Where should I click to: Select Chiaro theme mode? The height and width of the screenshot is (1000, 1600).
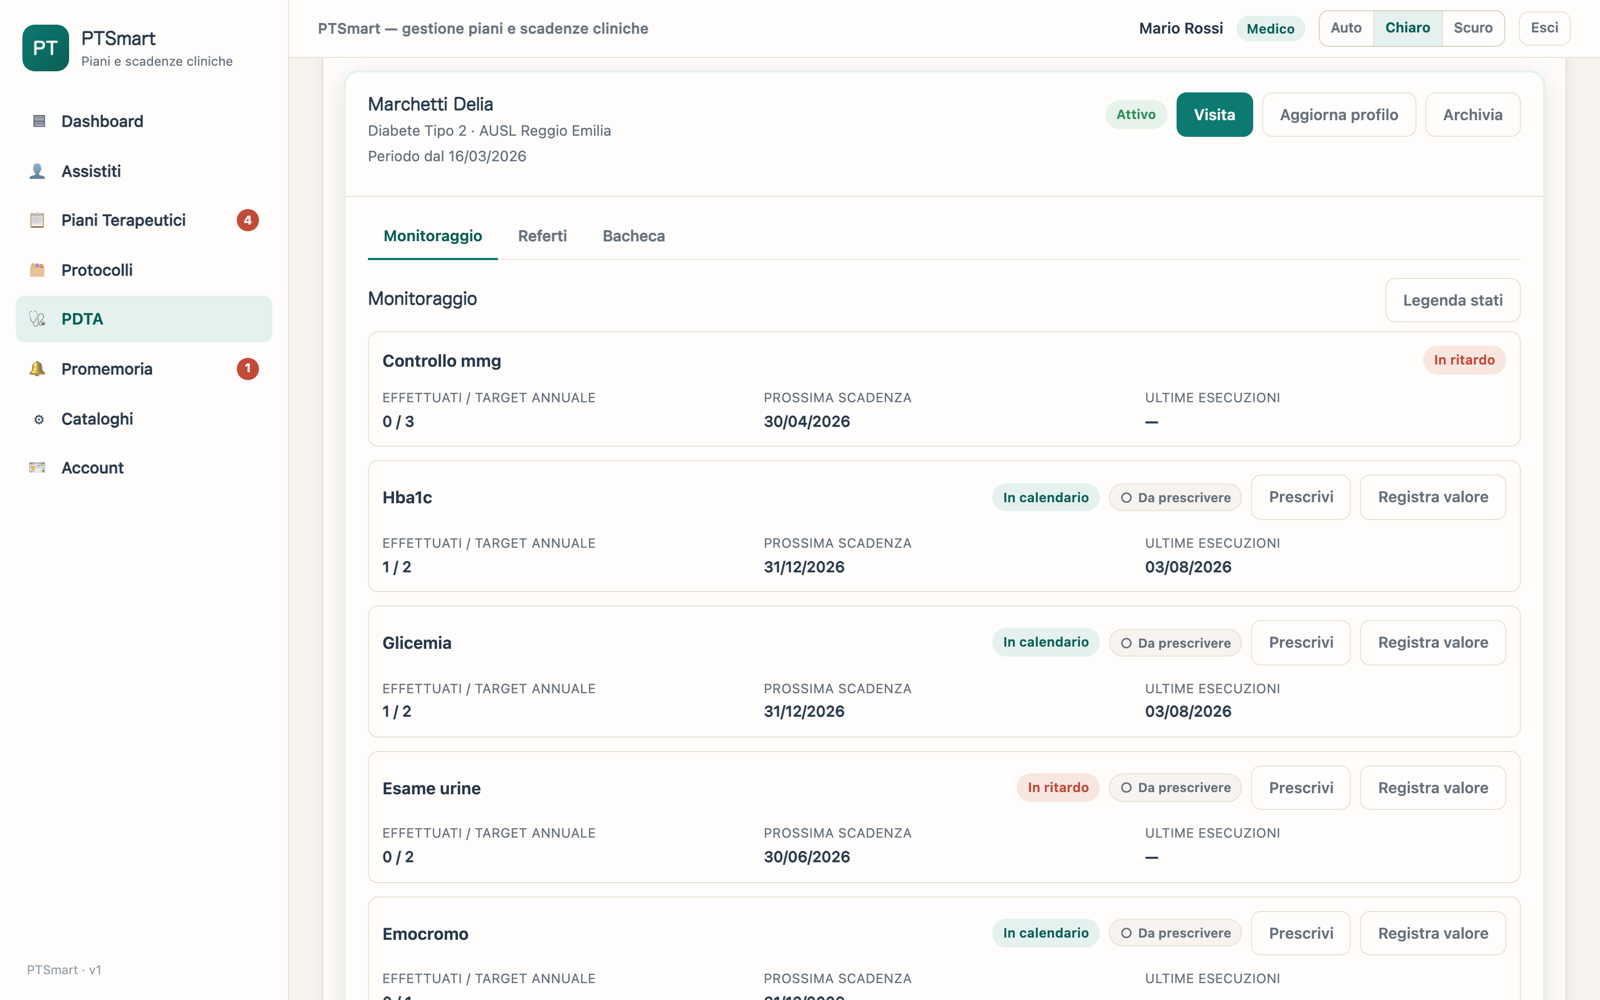coord(1407,28)
